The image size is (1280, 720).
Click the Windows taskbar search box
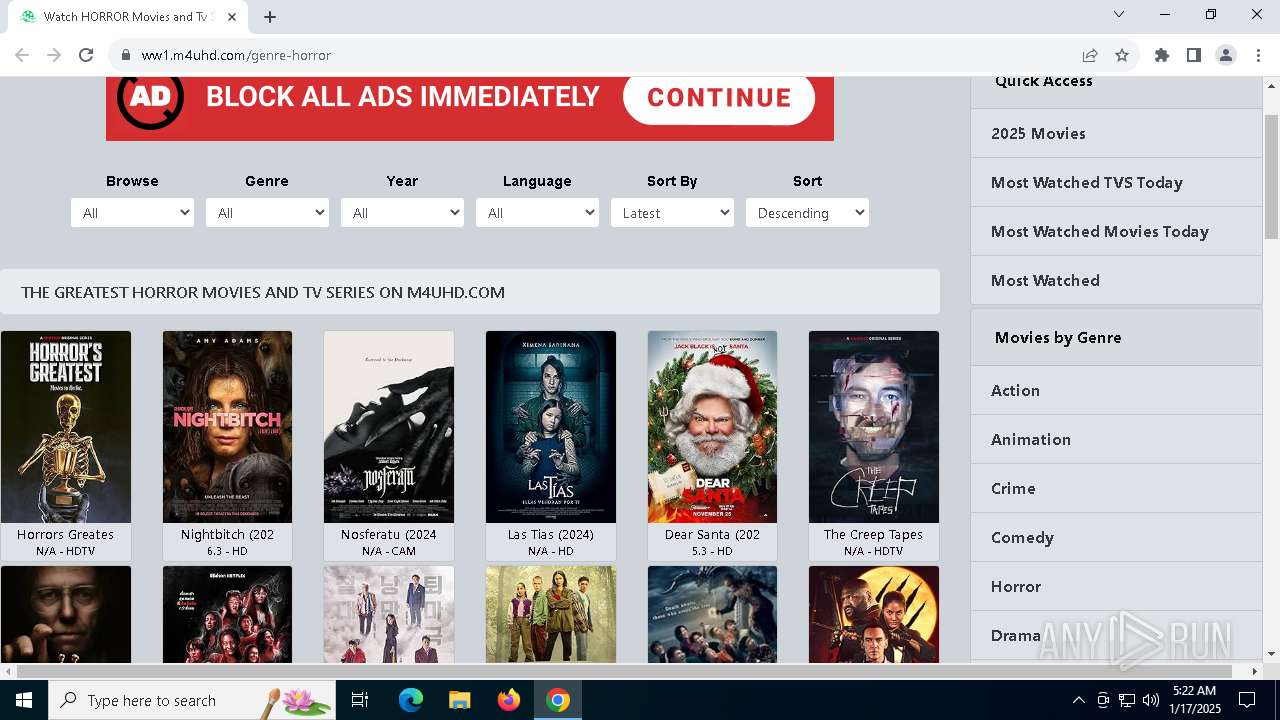[x=192, y=700]
